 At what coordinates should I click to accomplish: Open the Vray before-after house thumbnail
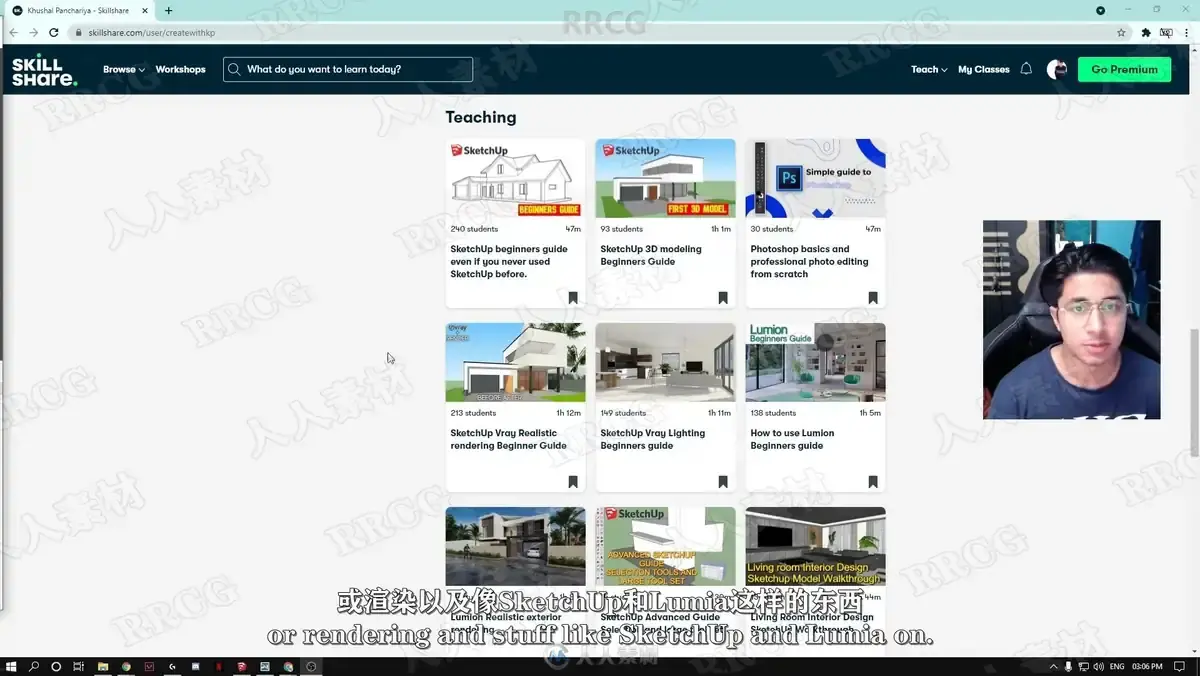point(515,362)
